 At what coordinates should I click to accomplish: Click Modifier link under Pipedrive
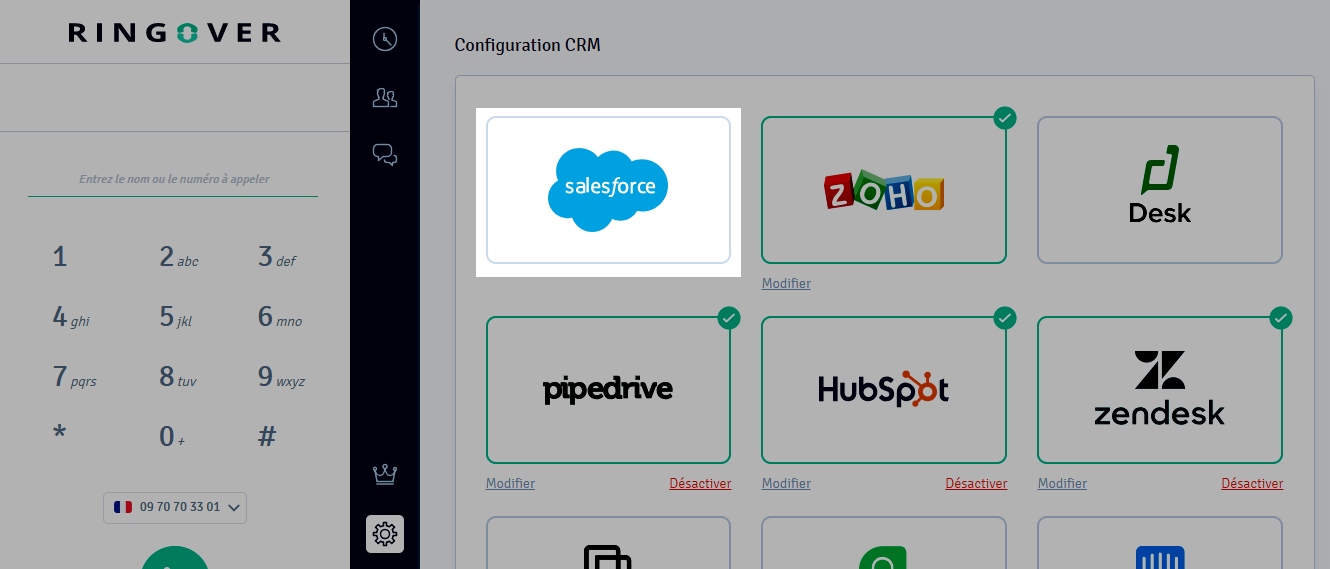tap(510, 484)
